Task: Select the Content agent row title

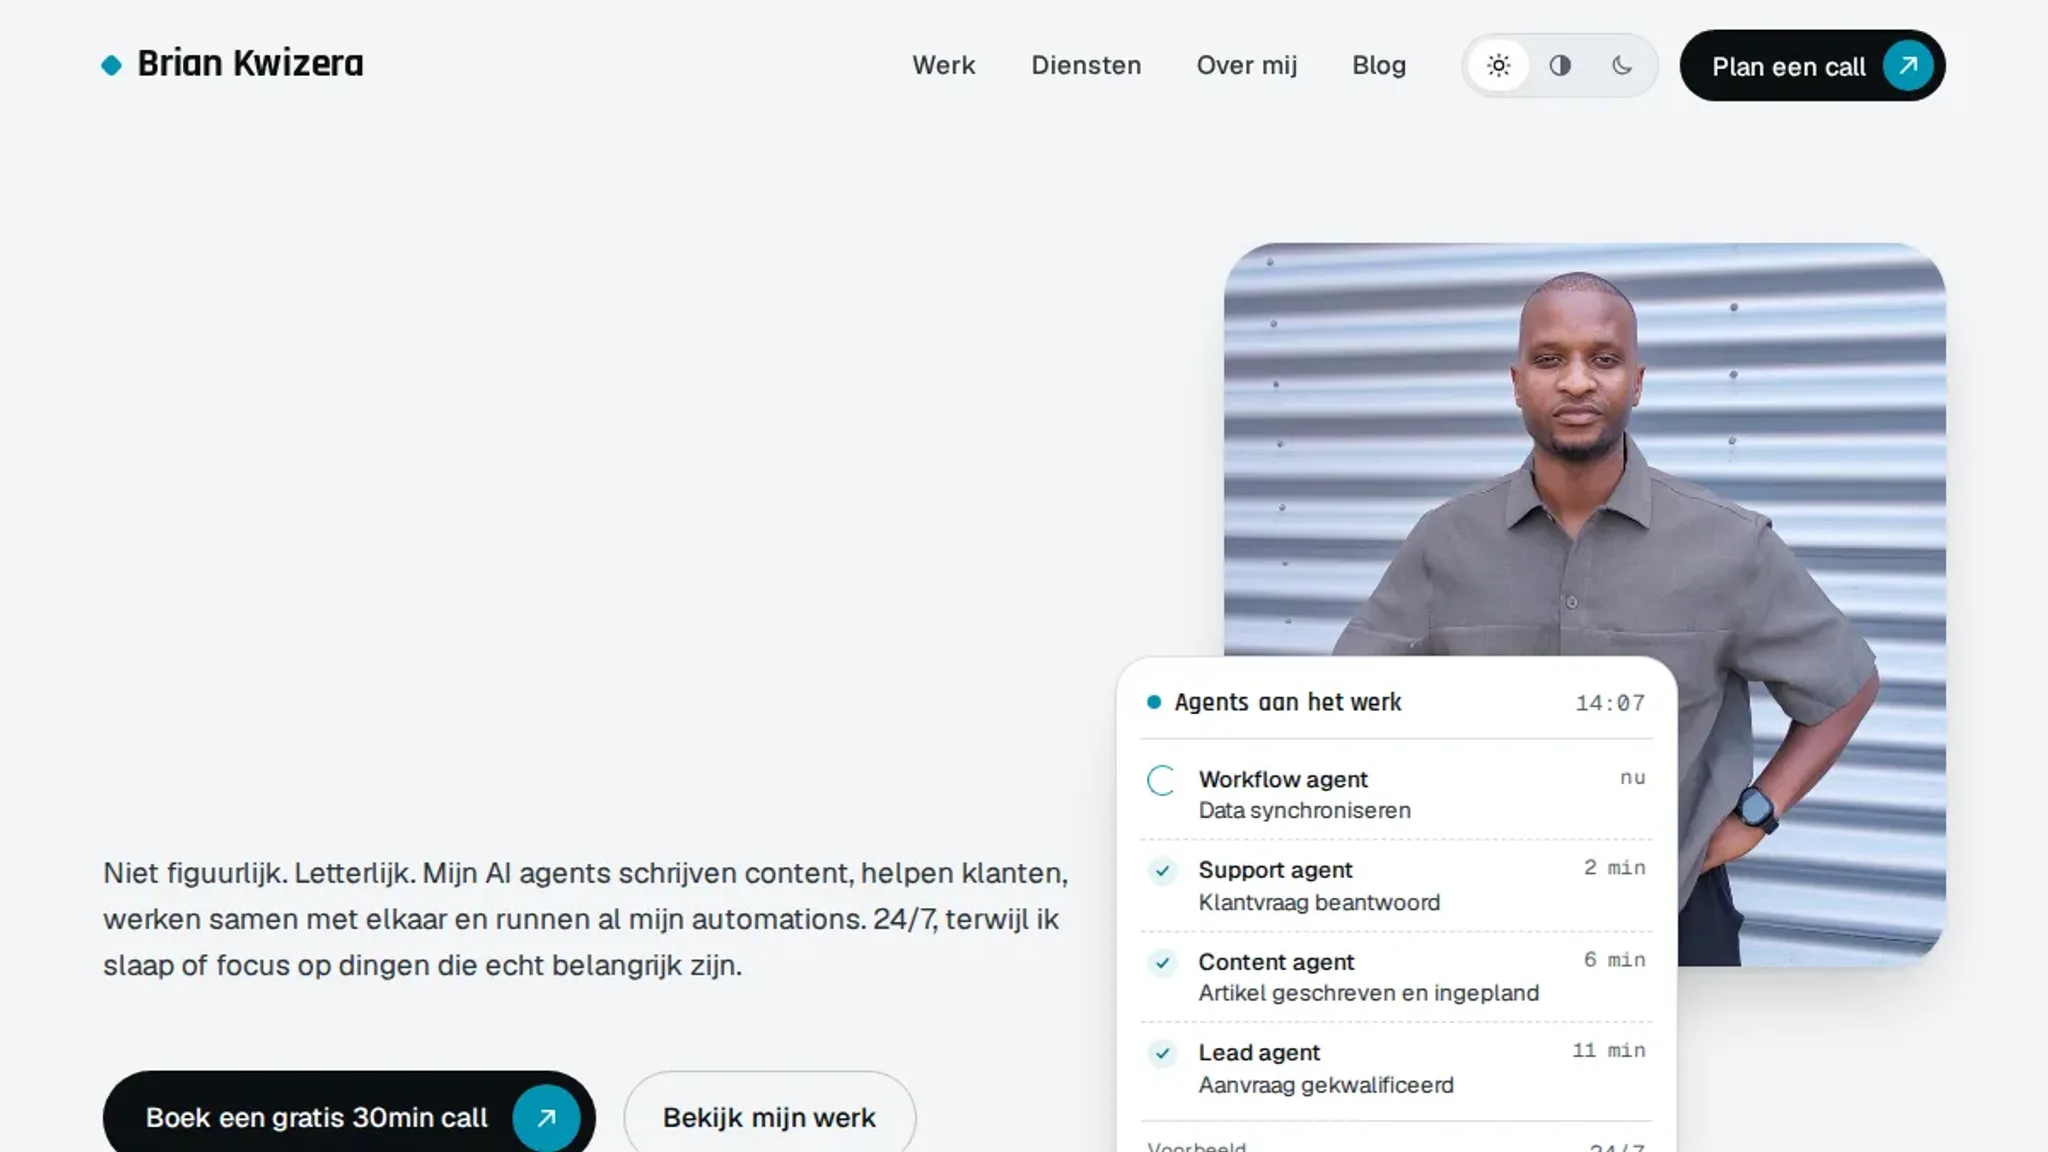Action: [x=1276, y=962]
